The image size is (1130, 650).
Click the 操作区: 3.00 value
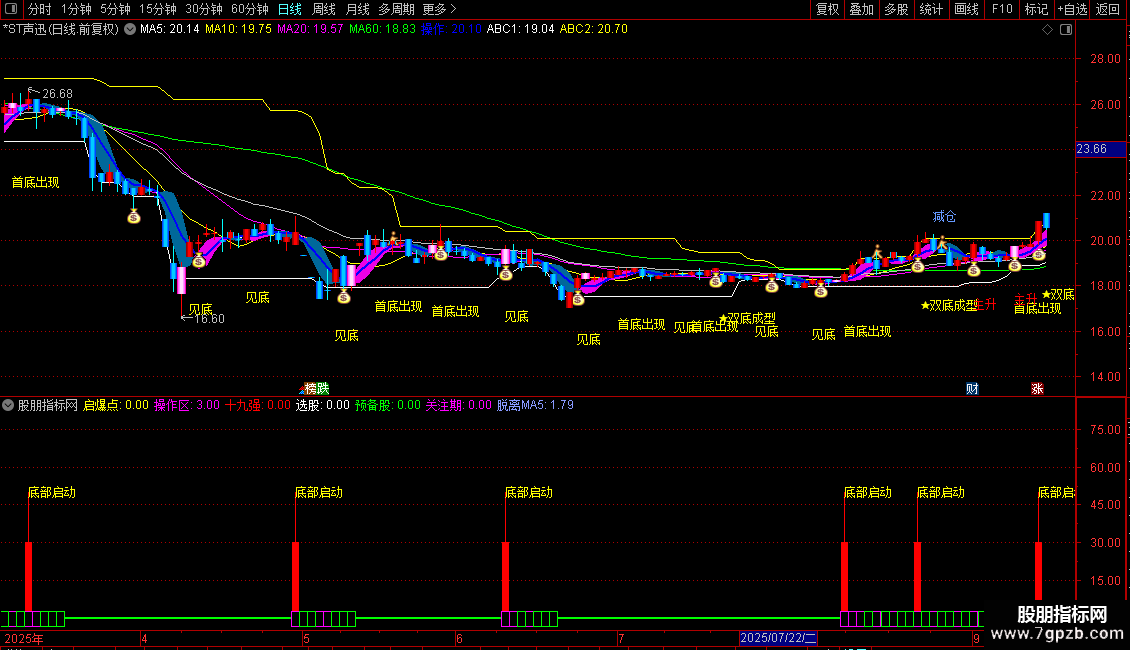click(x=187, y=406)
